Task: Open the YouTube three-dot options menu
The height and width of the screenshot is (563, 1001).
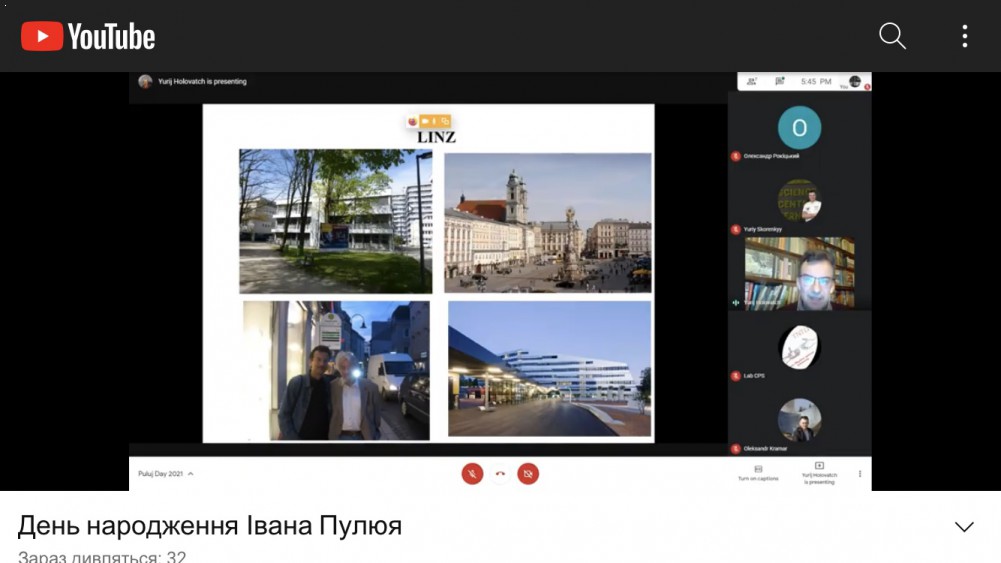Action: tap(964, 37)
